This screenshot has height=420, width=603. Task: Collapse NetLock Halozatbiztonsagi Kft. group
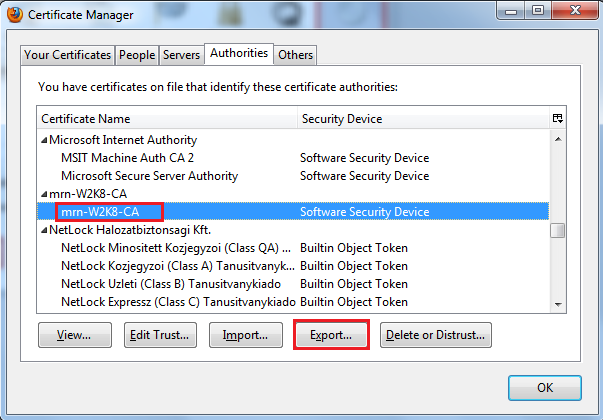[44, 230]
